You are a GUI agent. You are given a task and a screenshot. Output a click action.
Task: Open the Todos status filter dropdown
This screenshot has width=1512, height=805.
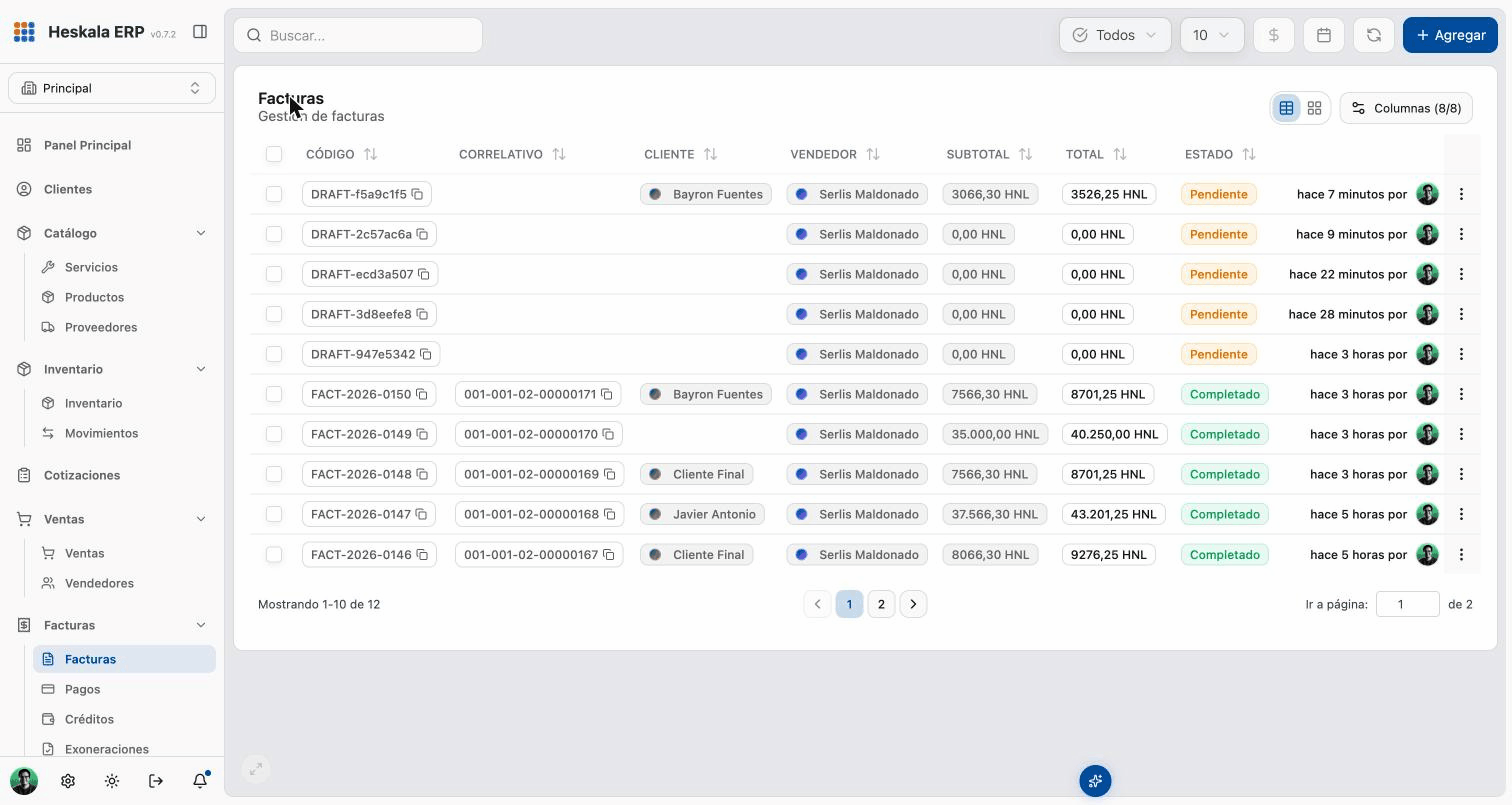(x=1115, y=35)
